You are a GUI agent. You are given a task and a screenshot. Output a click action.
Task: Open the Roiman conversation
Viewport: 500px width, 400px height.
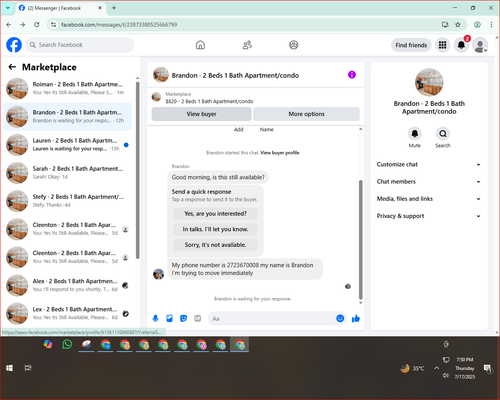(68, 89)
